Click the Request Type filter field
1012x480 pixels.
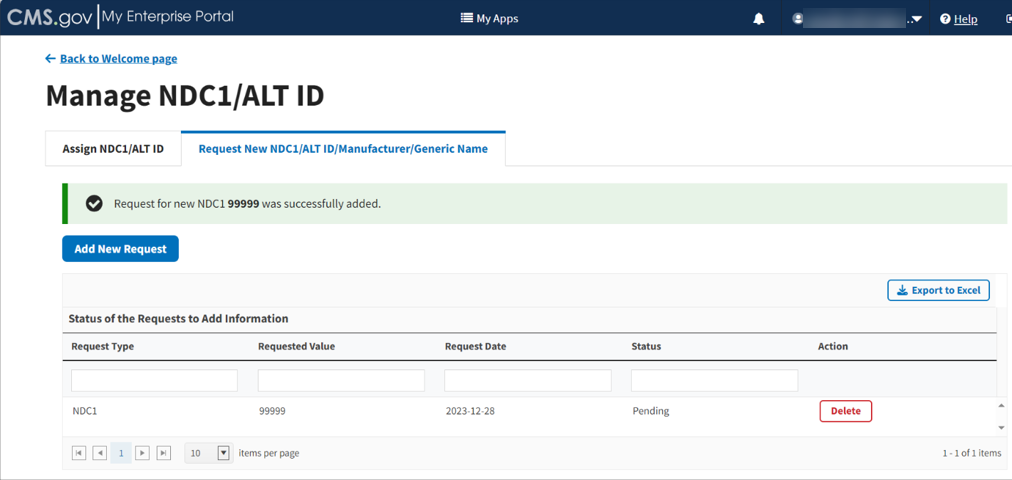154,380
